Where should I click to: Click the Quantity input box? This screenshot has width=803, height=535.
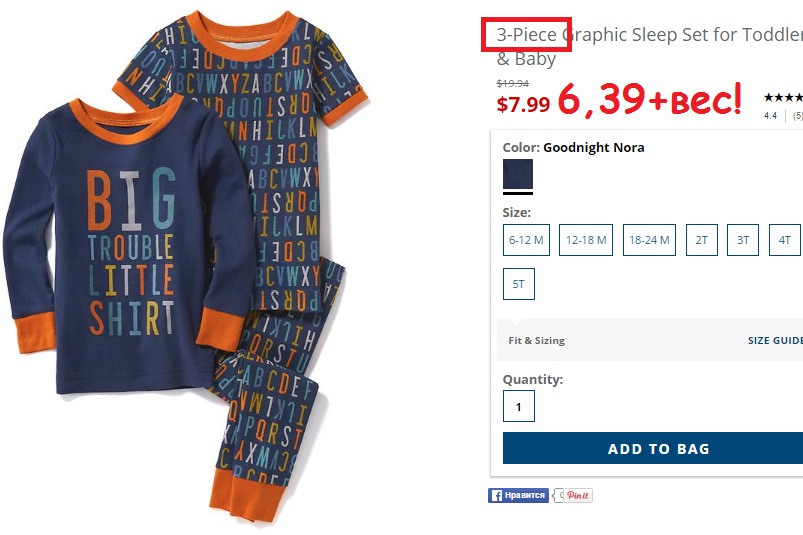[519, 407]
